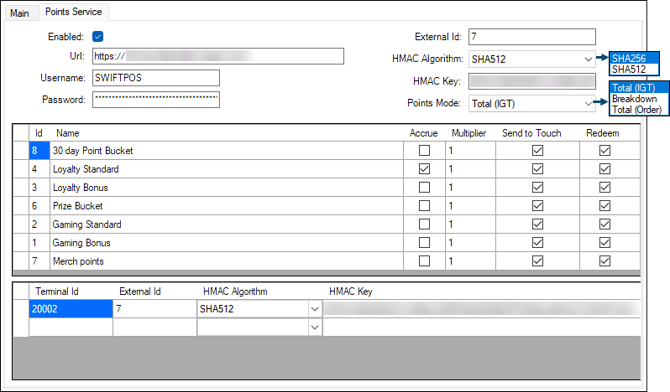Uncheck Redeem for Gaming Bonus
670x392 pixels.
[x=605, y=242]
